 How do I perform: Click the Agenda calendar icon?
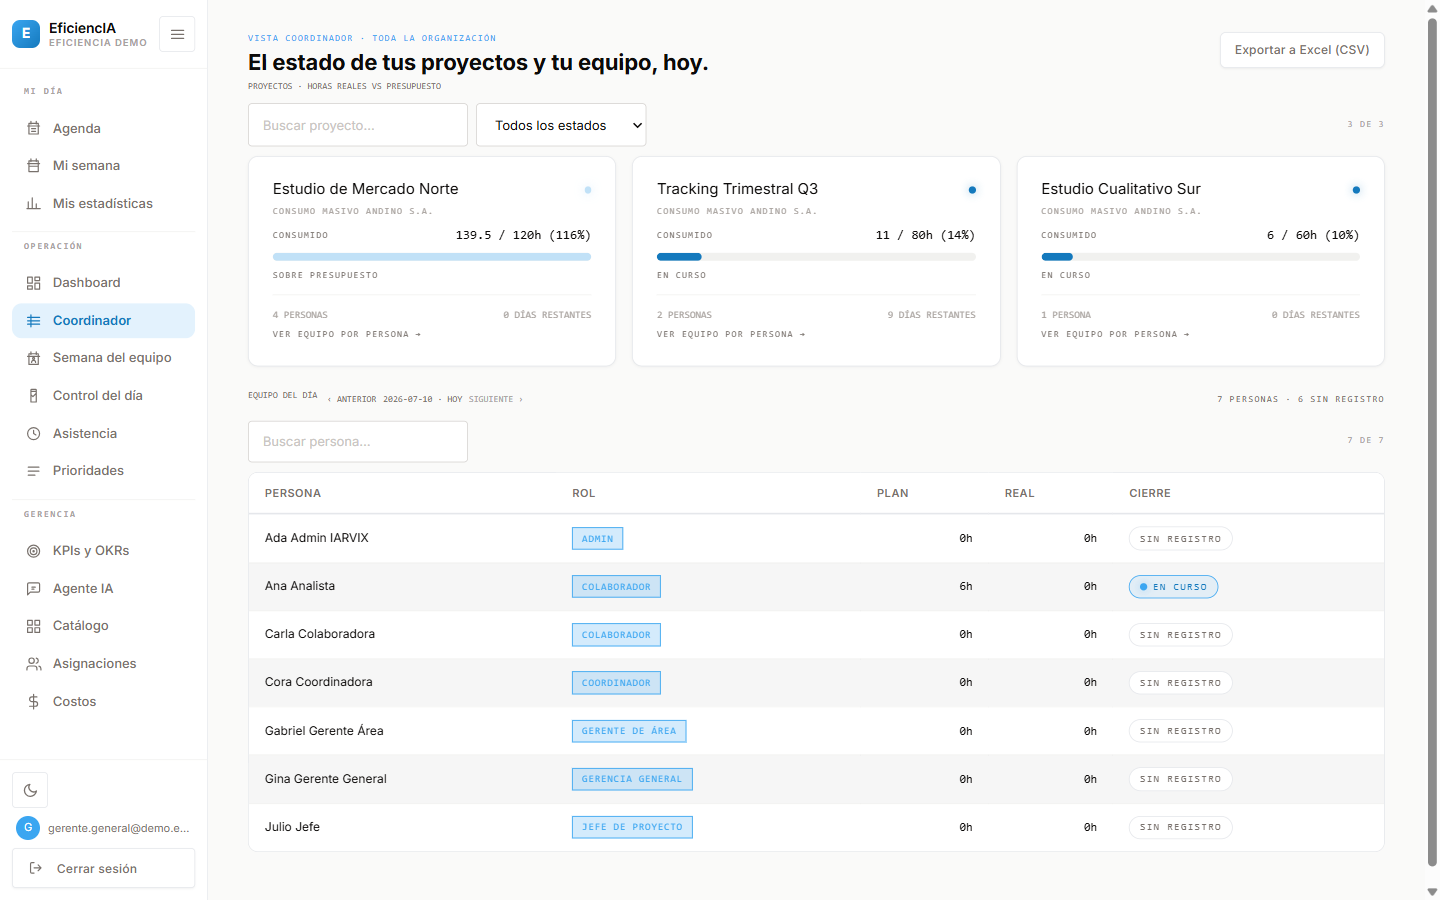click(33, 128)
